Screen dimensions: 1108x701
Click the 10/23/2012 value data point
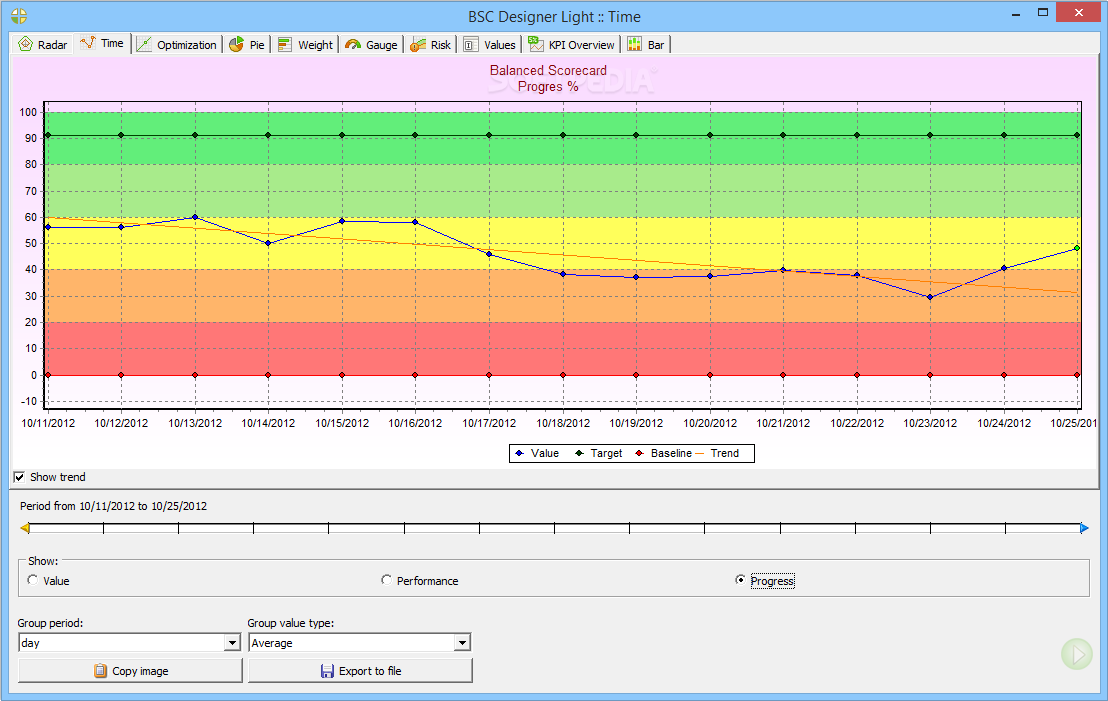pyautogui.click(x=930, y=298)
